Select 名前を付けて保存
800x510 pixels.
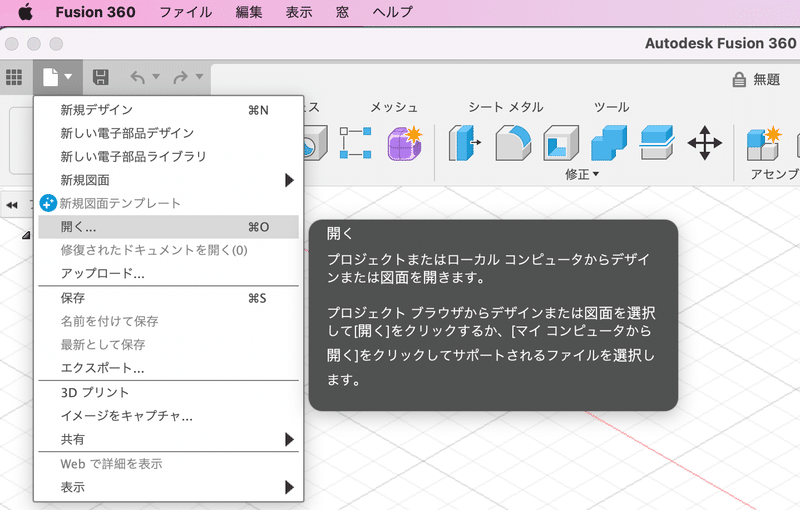point(168,321)
